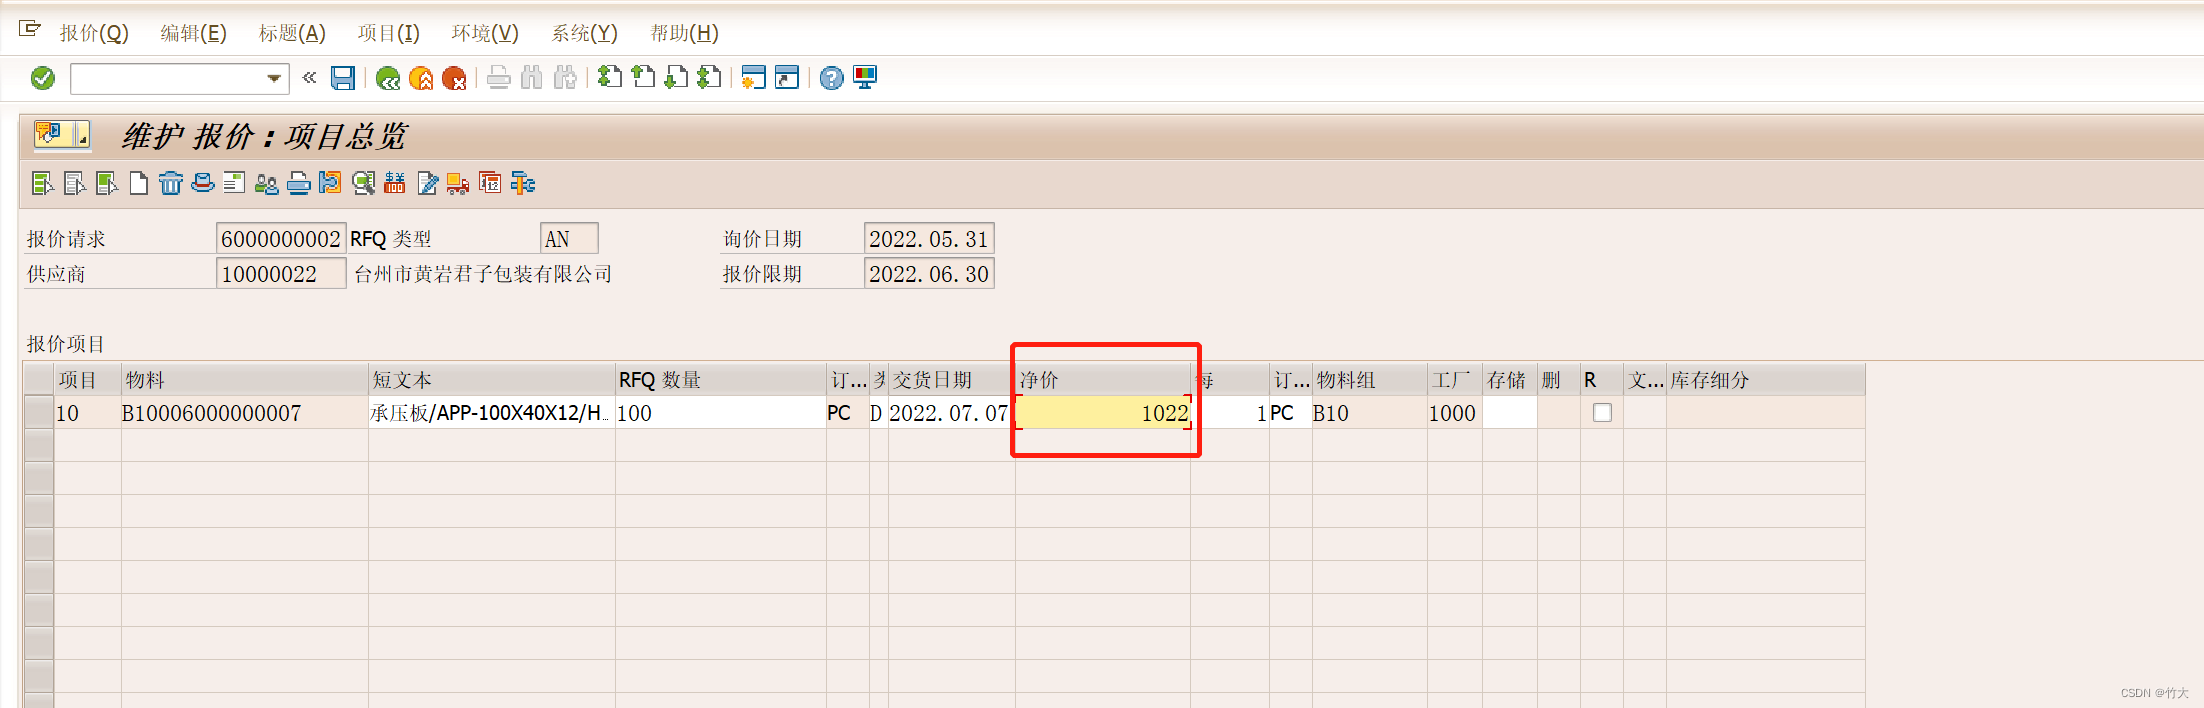Screen dimensions: 2204x708
Task: Click the Find Next binoculars icon
Action: pos(566,78)
